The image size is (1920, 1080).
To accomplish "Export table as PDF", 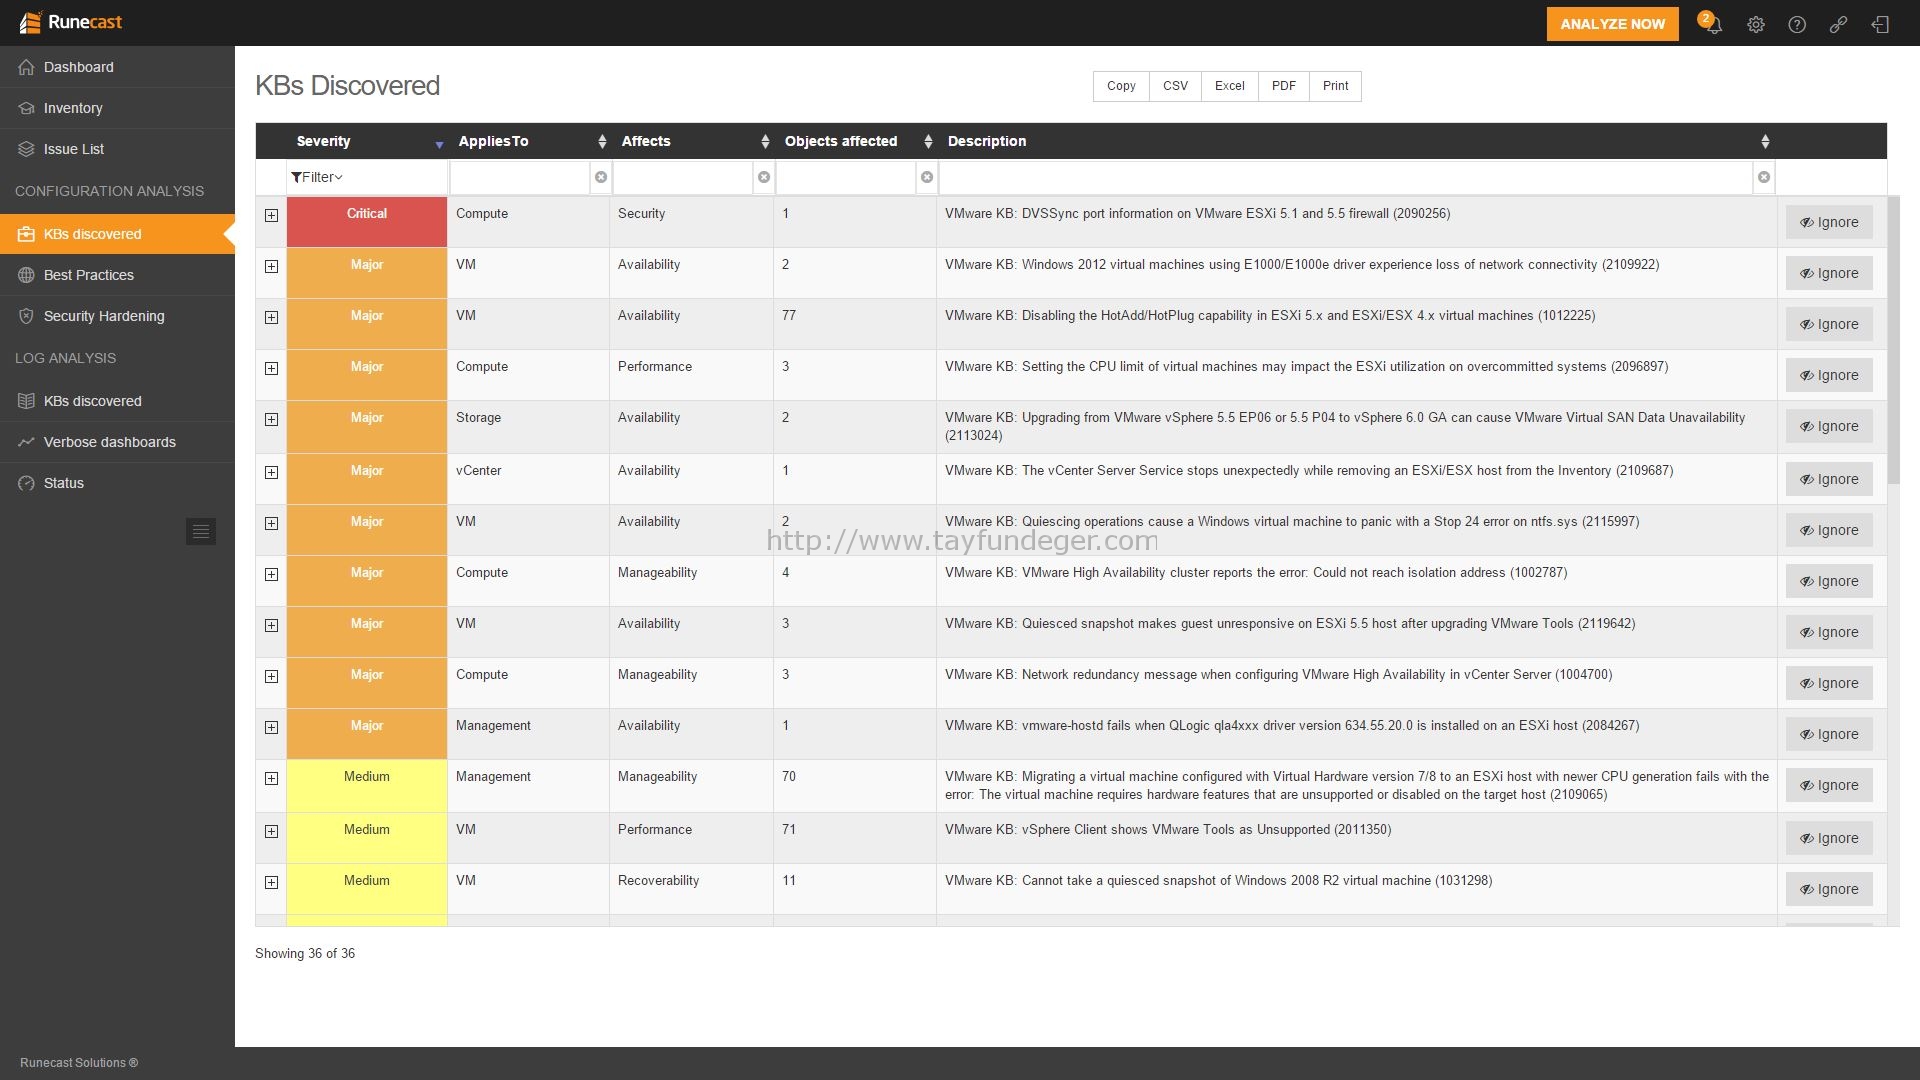I will (x=1283, y=86).
